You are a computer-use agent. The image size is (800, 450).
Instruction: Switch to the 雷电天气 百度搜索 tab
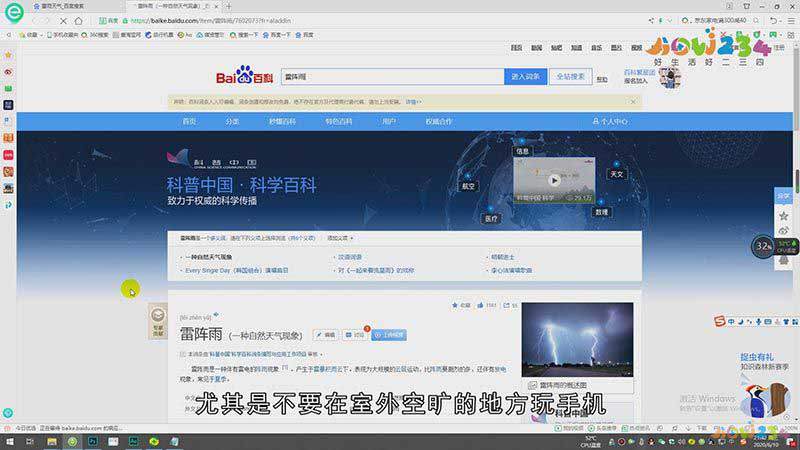coord(64,6)
